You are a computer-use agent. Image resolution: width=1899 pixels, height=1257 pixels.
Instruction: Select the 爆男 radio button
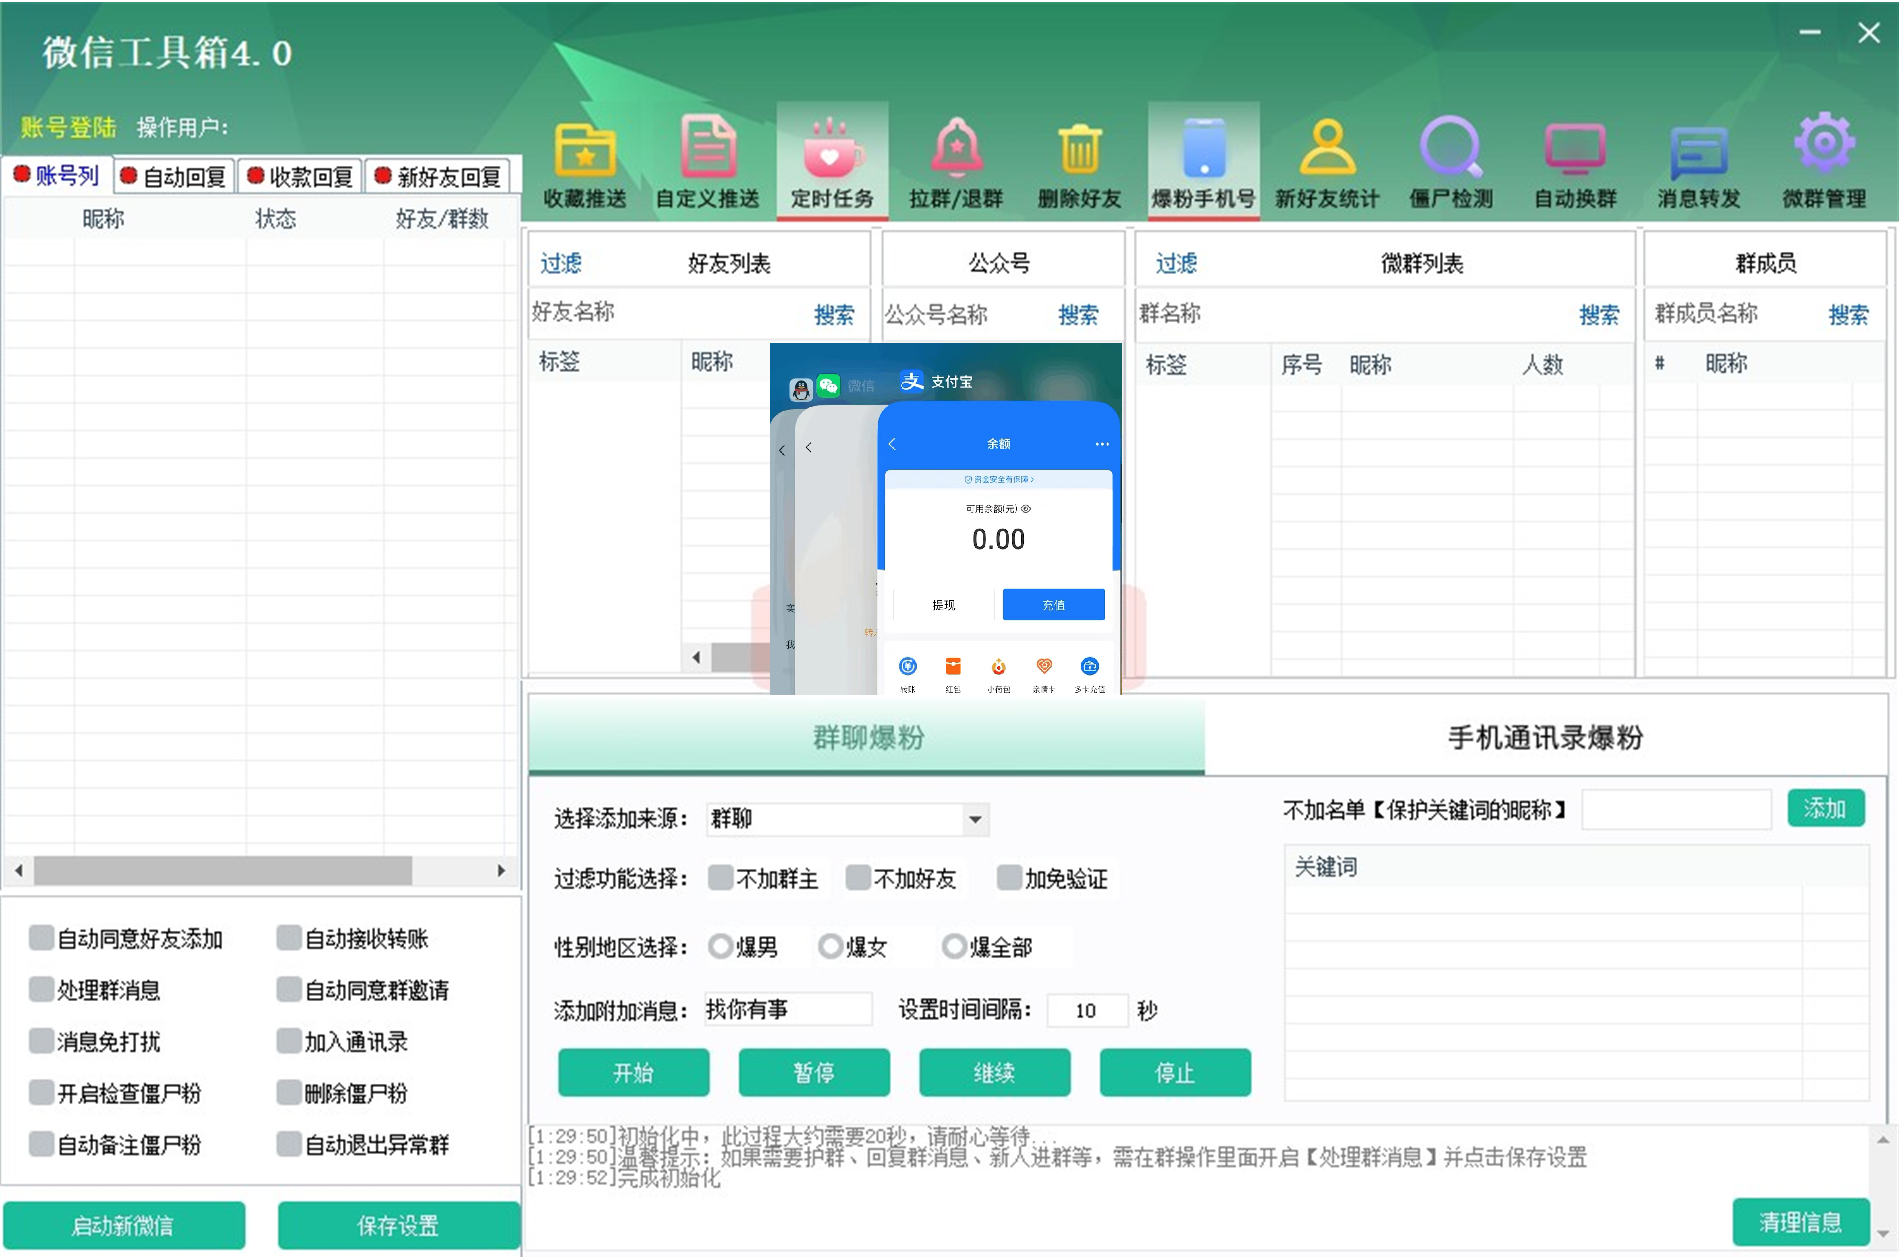tap(720, 946)
